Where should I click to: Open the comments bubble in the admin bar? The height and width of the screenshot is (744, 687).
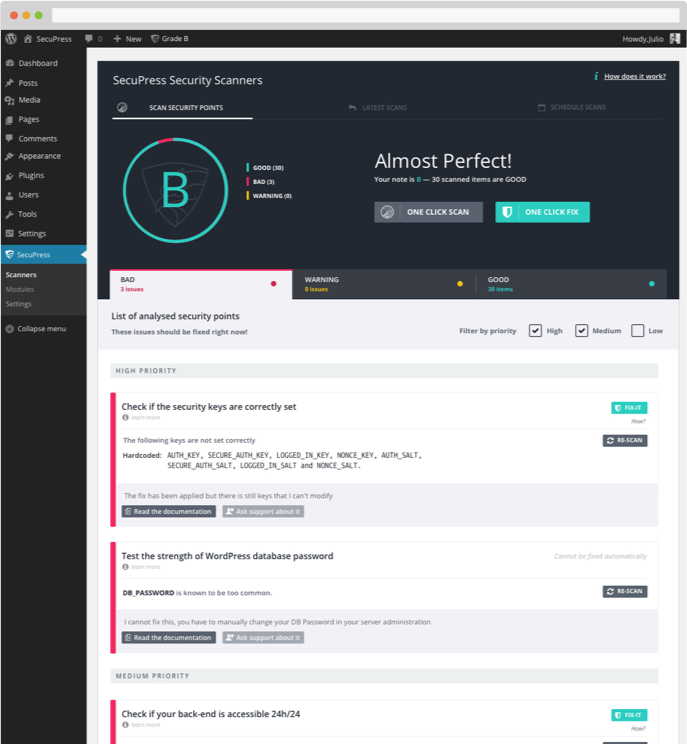(x=89, y=39)
